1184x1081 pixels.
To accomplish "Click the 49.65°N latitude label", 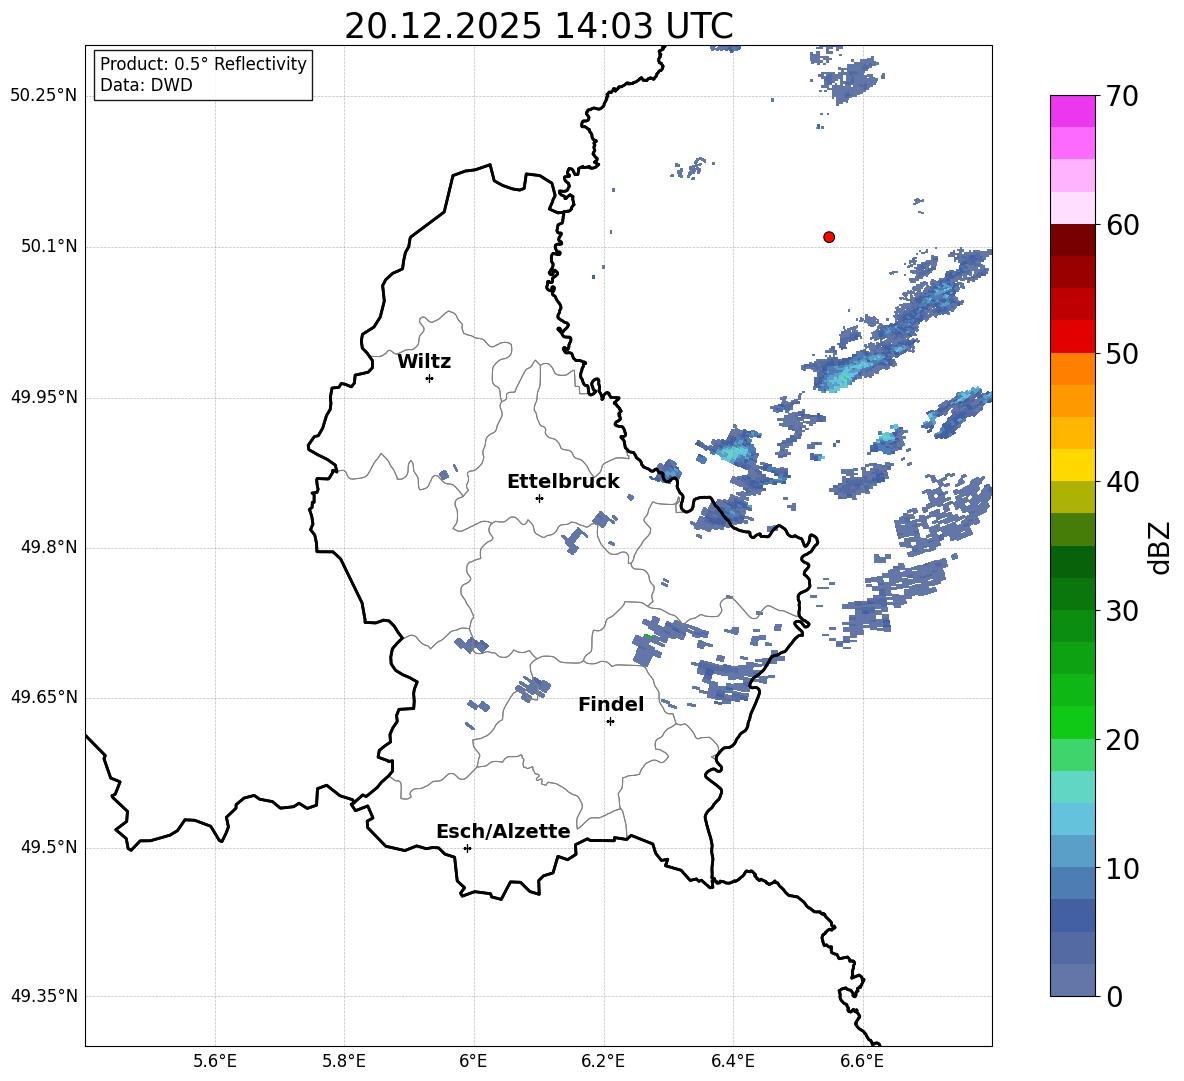I will pos(44,696).
